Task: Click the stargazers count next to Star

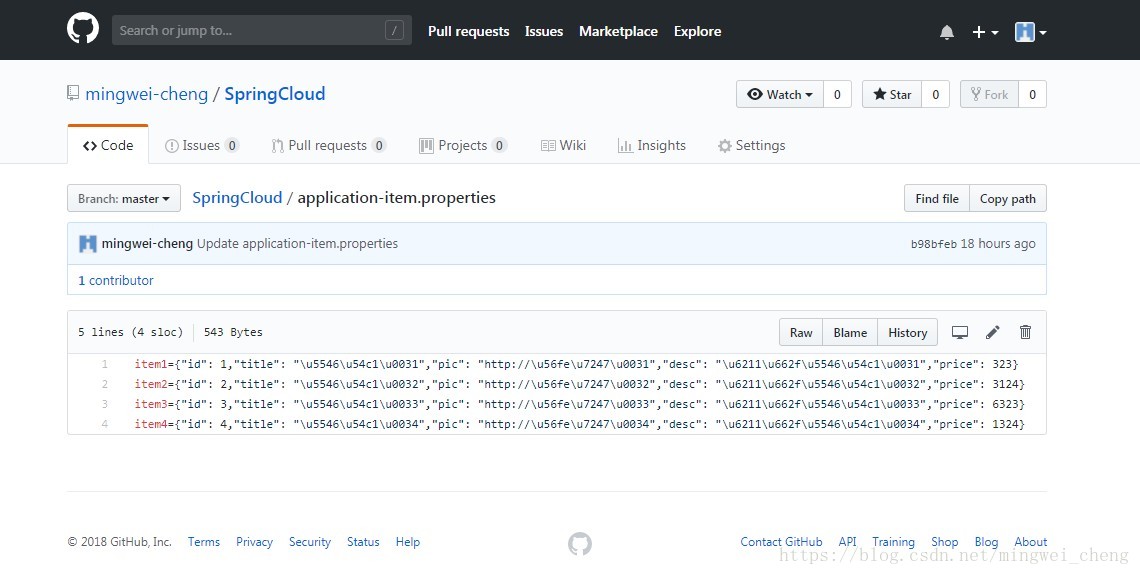Action: point(936,95)
